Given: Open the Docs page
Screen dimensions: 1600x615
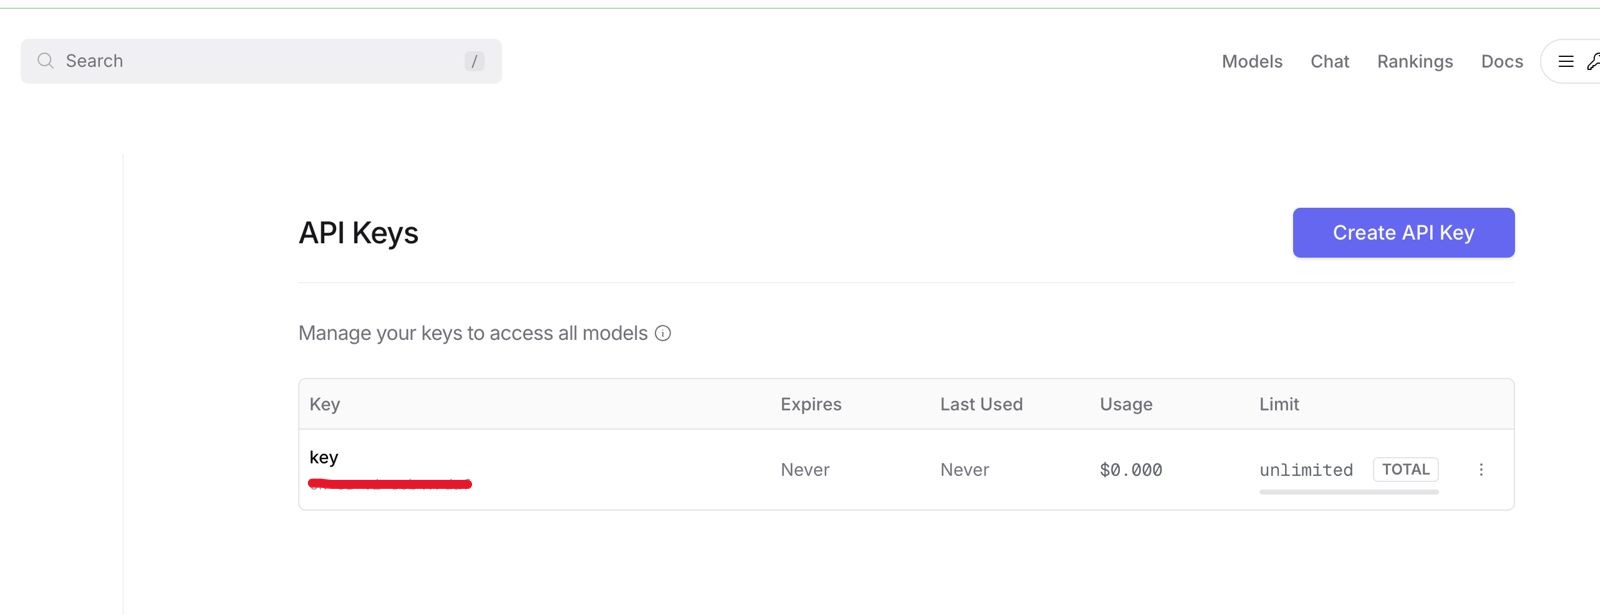Looking at the screenshot, I should pos(1501,61).
